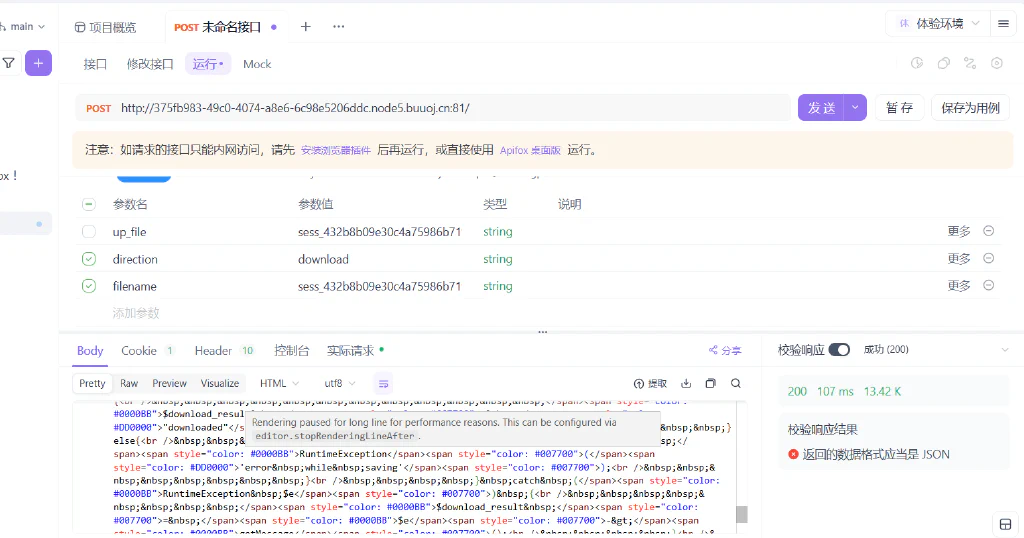
Task: Remove the filename parameter row
Action: [989, 285]
